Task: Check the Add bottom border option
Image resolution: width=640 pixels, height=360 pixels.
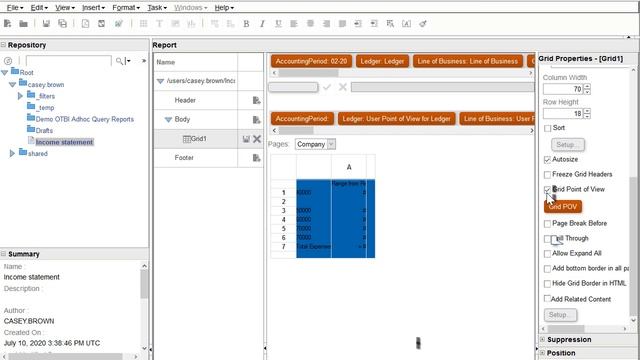Action: point(548,269)
